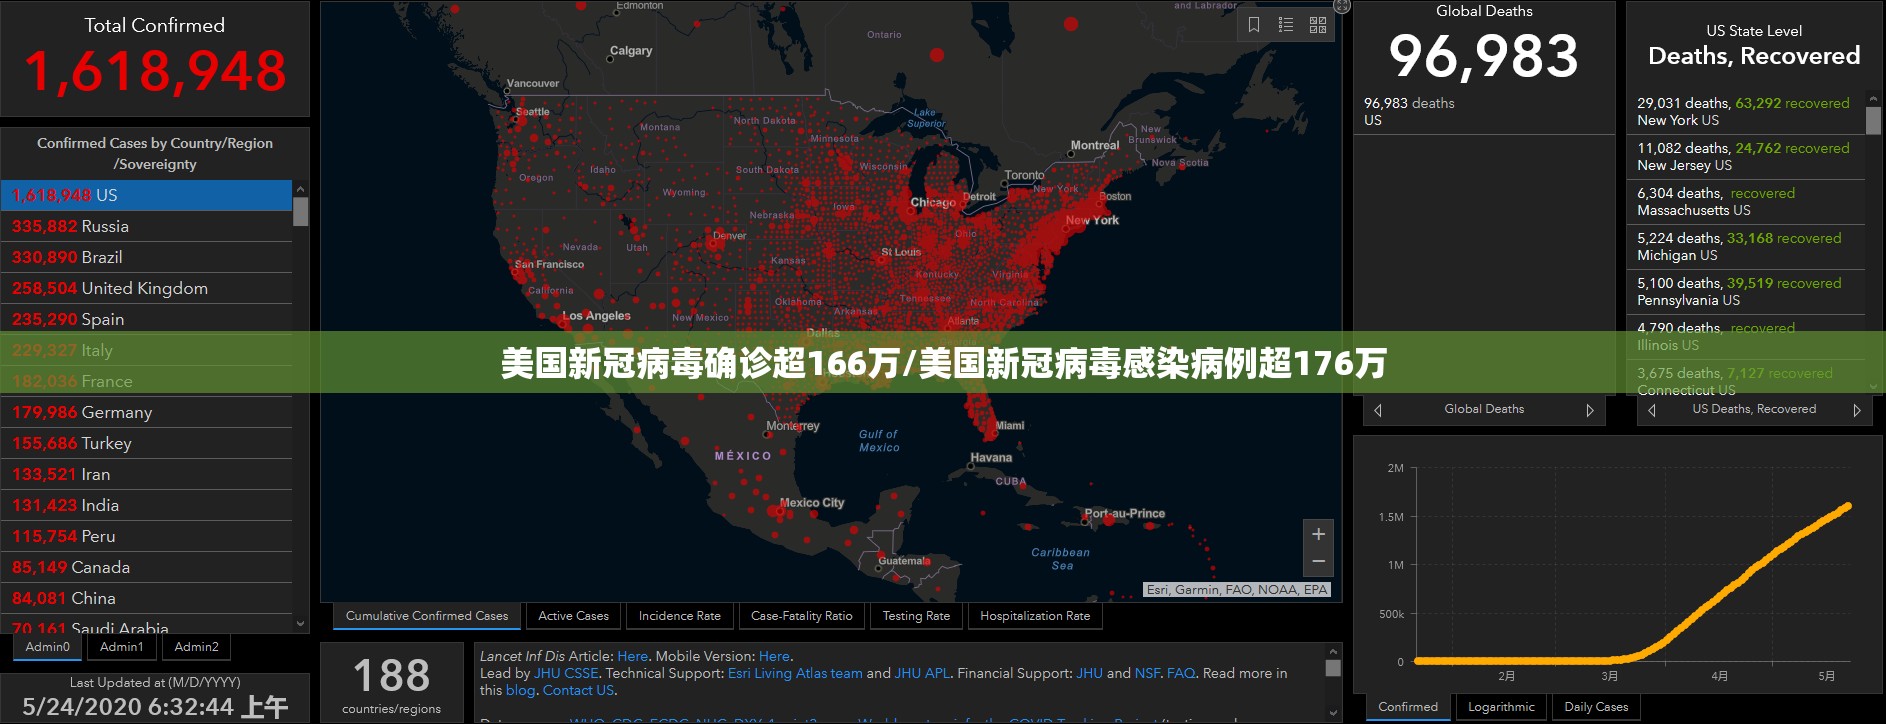Viewport: 1886px width, 724px height.
Task: Select US row in confirmed cases list
Action: 147,195
